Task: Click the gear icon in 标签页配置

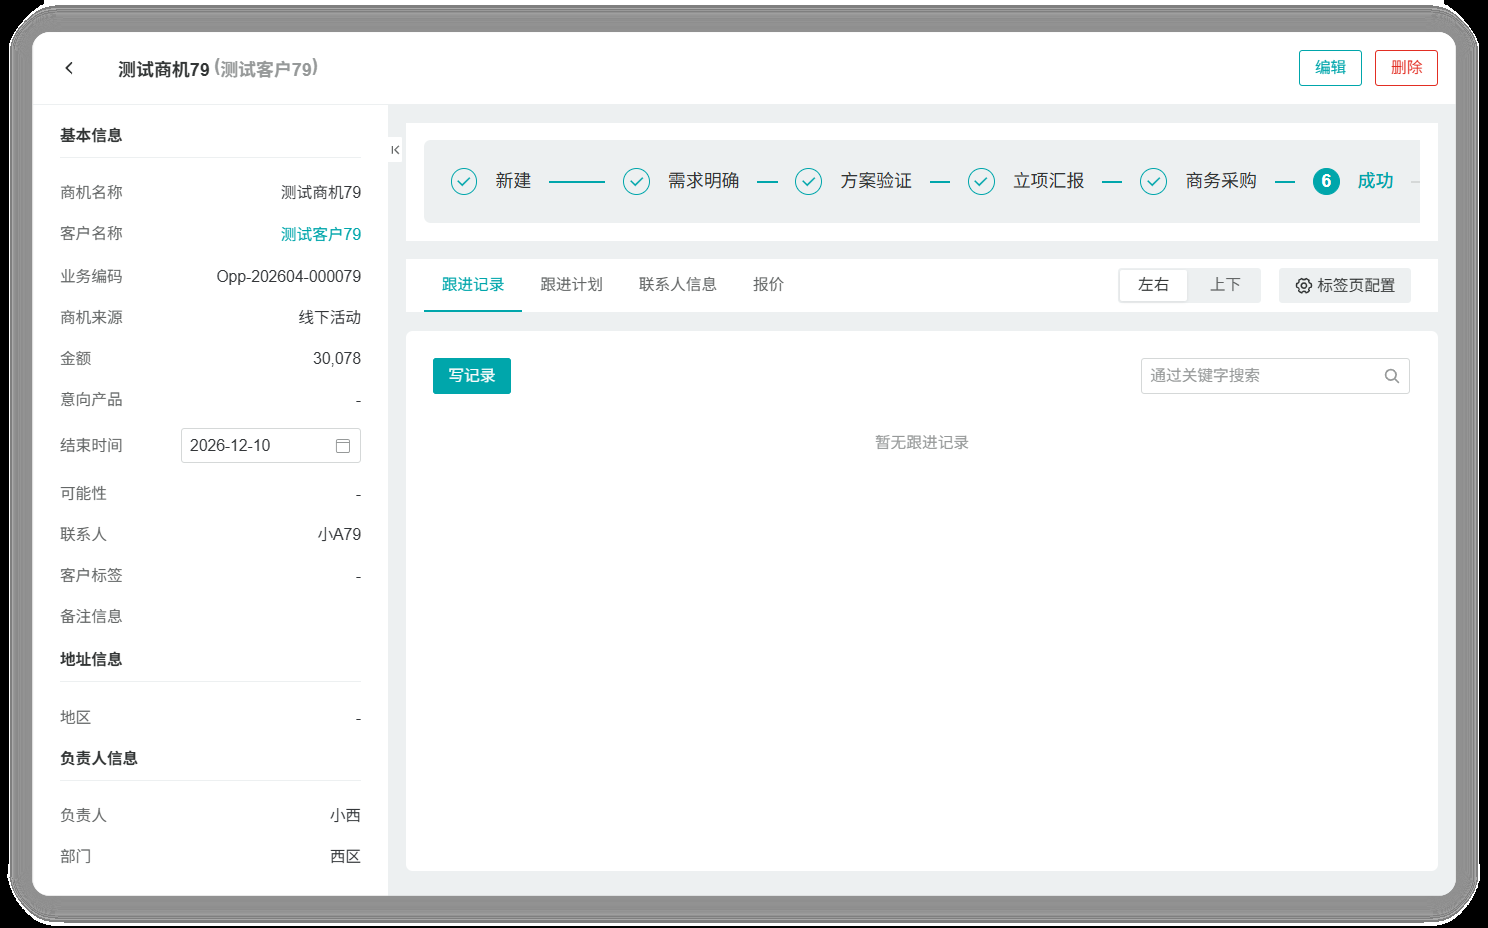Action: click(1304, 286)
